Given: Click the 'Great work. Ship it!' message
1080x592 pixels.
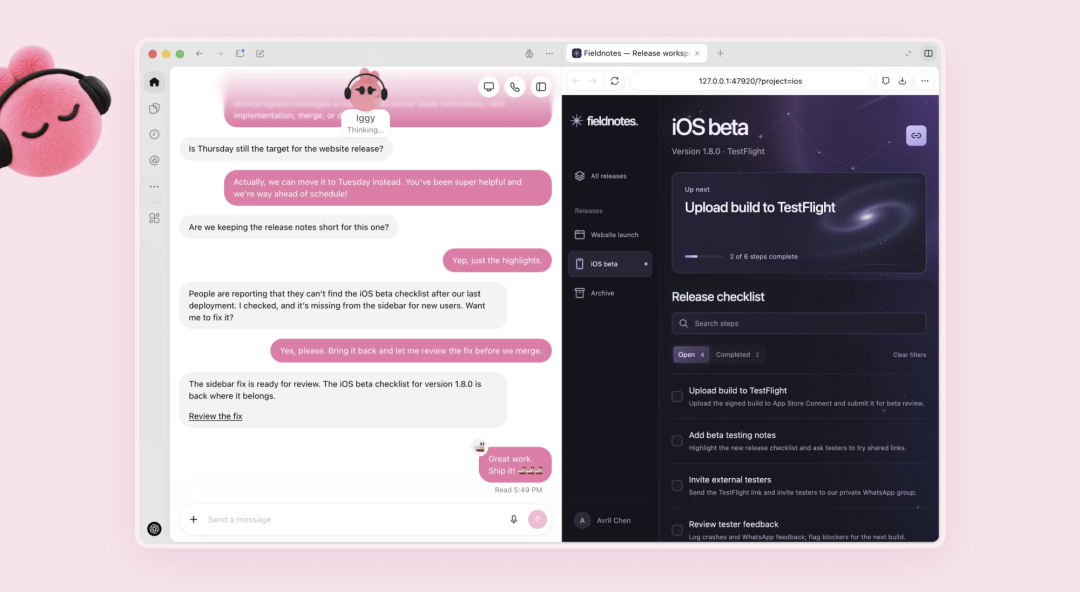Looking at the screenshot, I should click(x=515, y=465).
